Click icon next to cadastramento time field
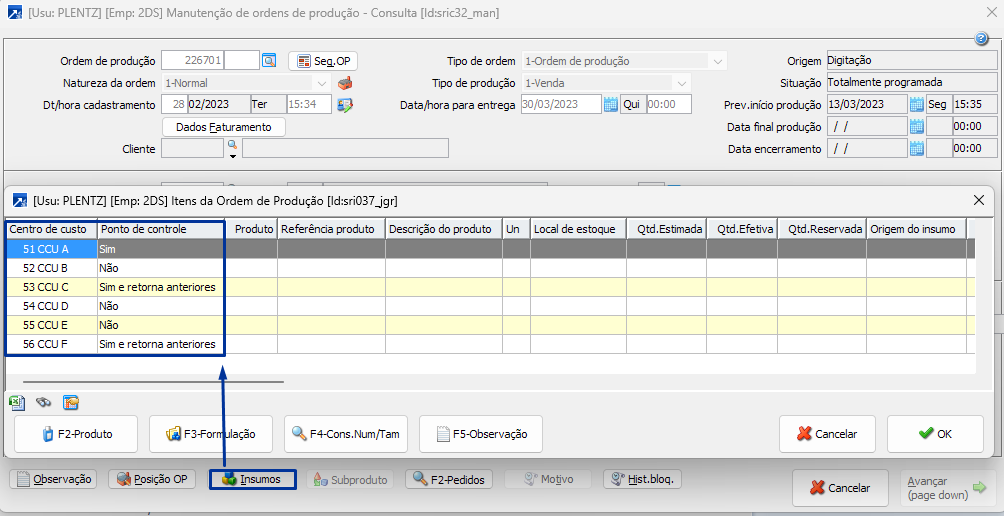 pos(345,105)
